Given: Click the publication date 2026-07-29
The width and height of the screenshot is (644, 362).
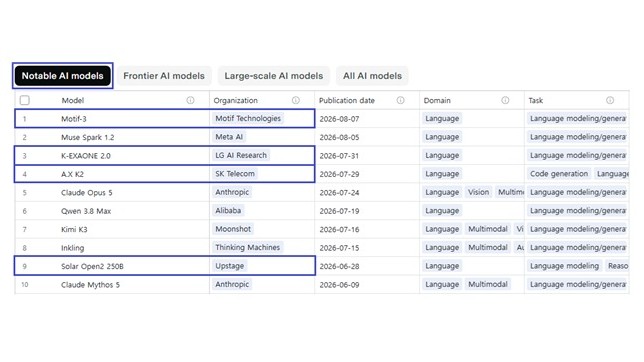Looking at the screenshot, I should (339, 174).
